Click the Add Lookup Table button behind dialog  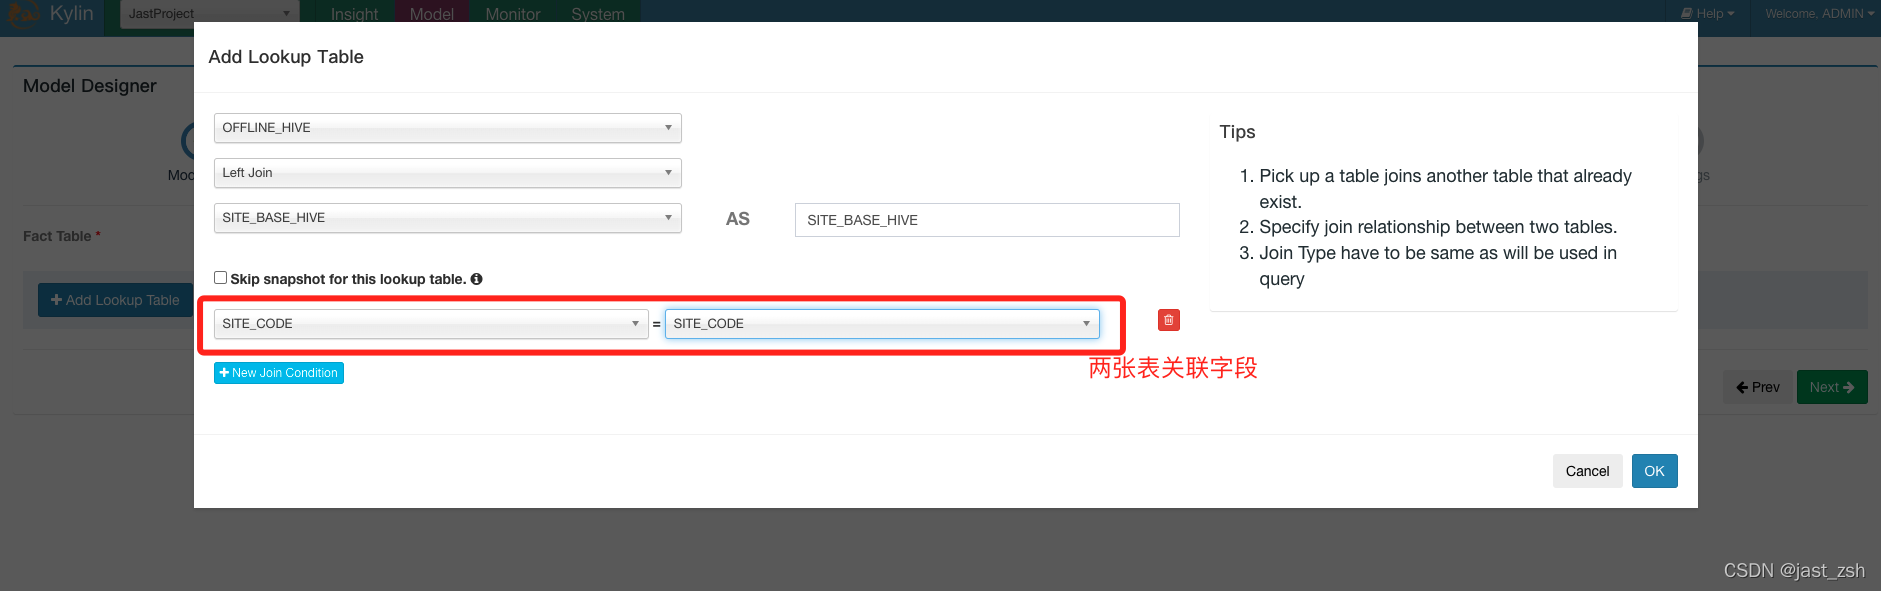point(115,300)
